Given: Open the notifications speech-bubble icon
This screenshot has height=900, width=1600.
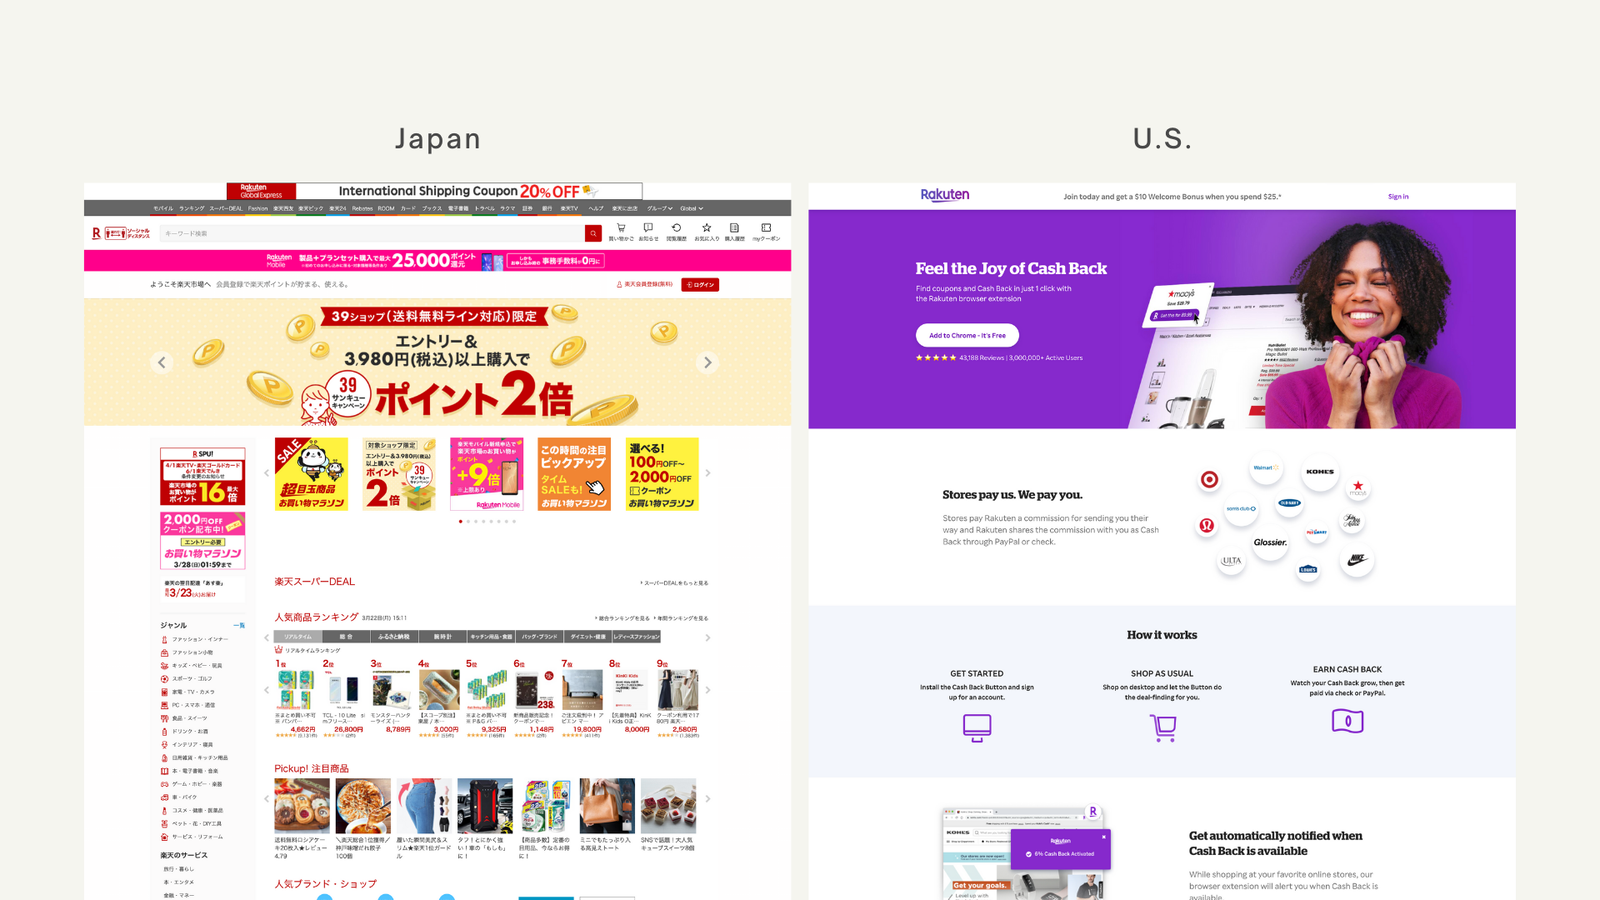Looking at the screenshot, I should (x=648, y=228).
